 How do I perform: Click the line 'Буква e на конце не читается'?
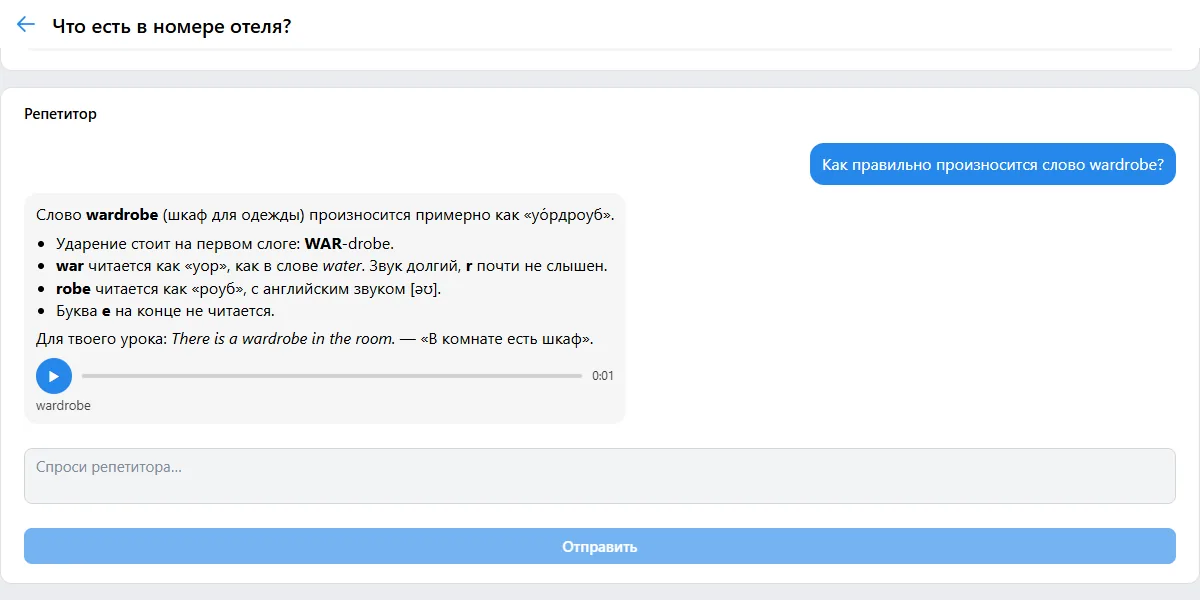pyautogui.click(x=165, y=311)
